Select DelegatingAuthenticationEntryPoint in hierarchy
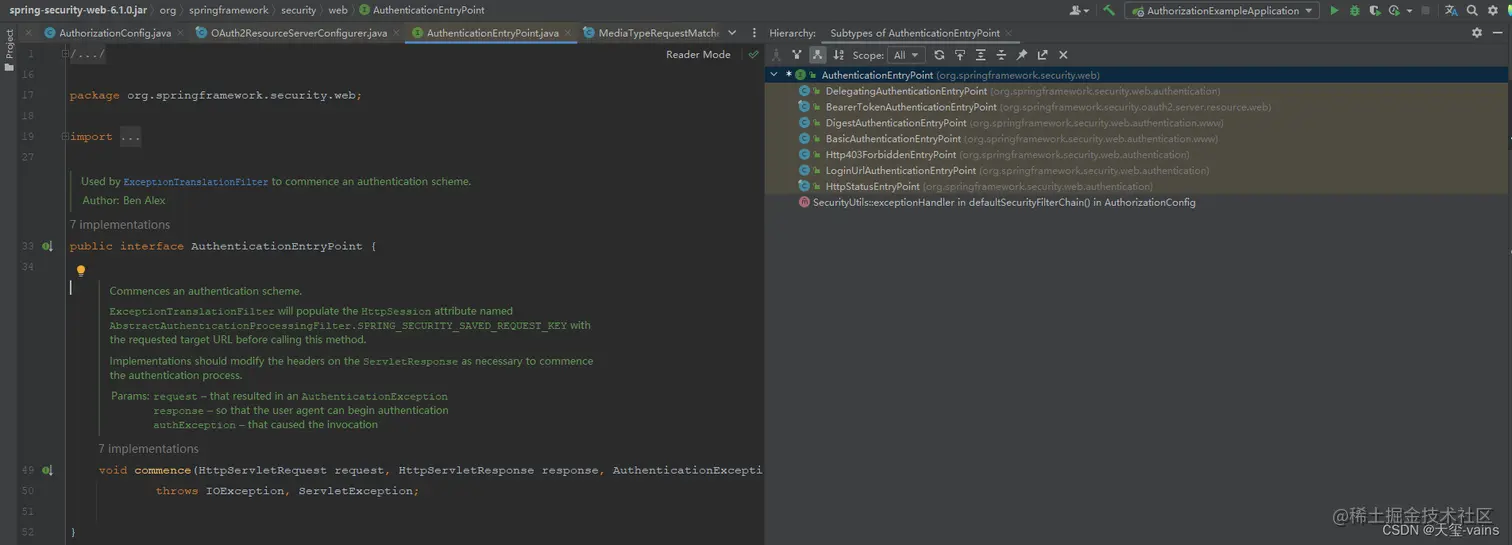The height and width of the screenshot is (545, 1512). click(x=1135, y=91)
